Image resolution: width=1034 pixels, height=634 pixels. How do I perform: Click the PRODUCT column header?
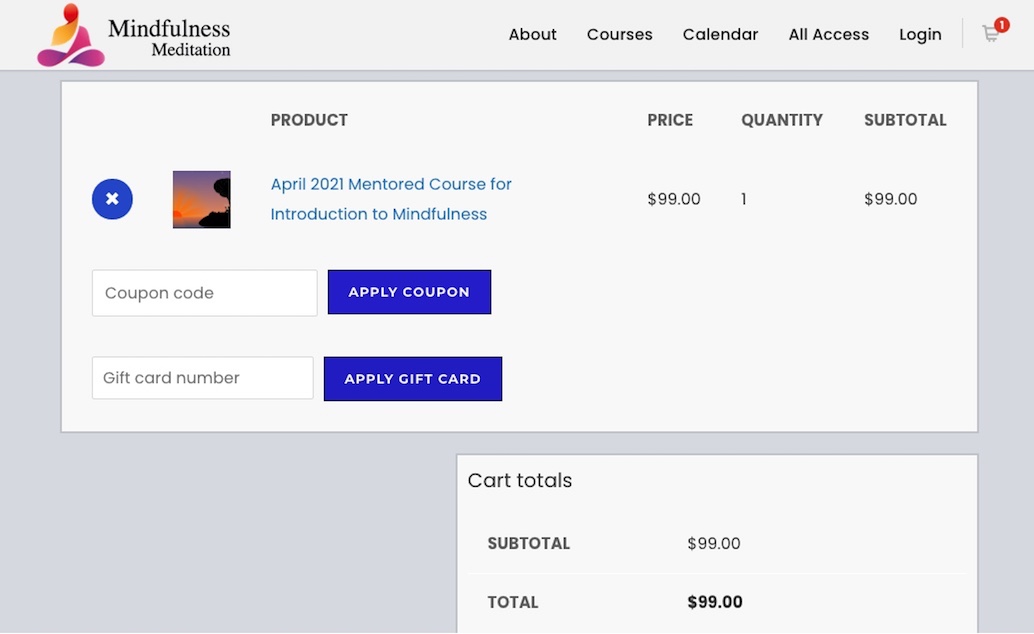[309, 120]
